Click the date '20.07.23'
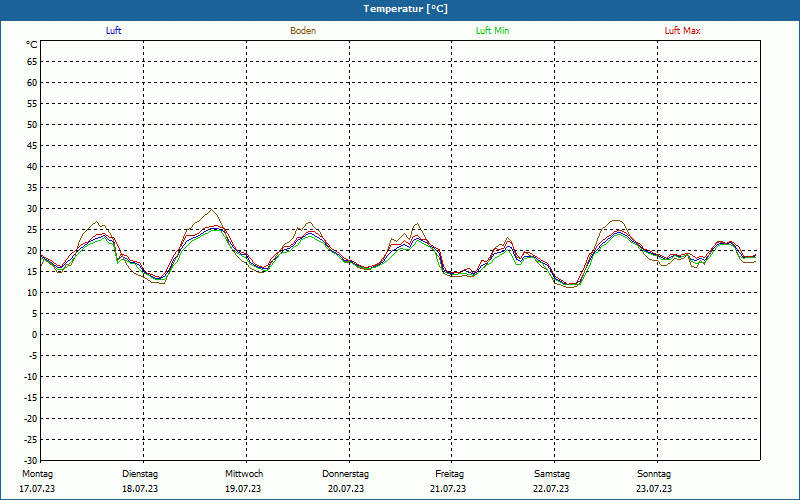Viewport: 800px width, 500px height. pos(346,489)
